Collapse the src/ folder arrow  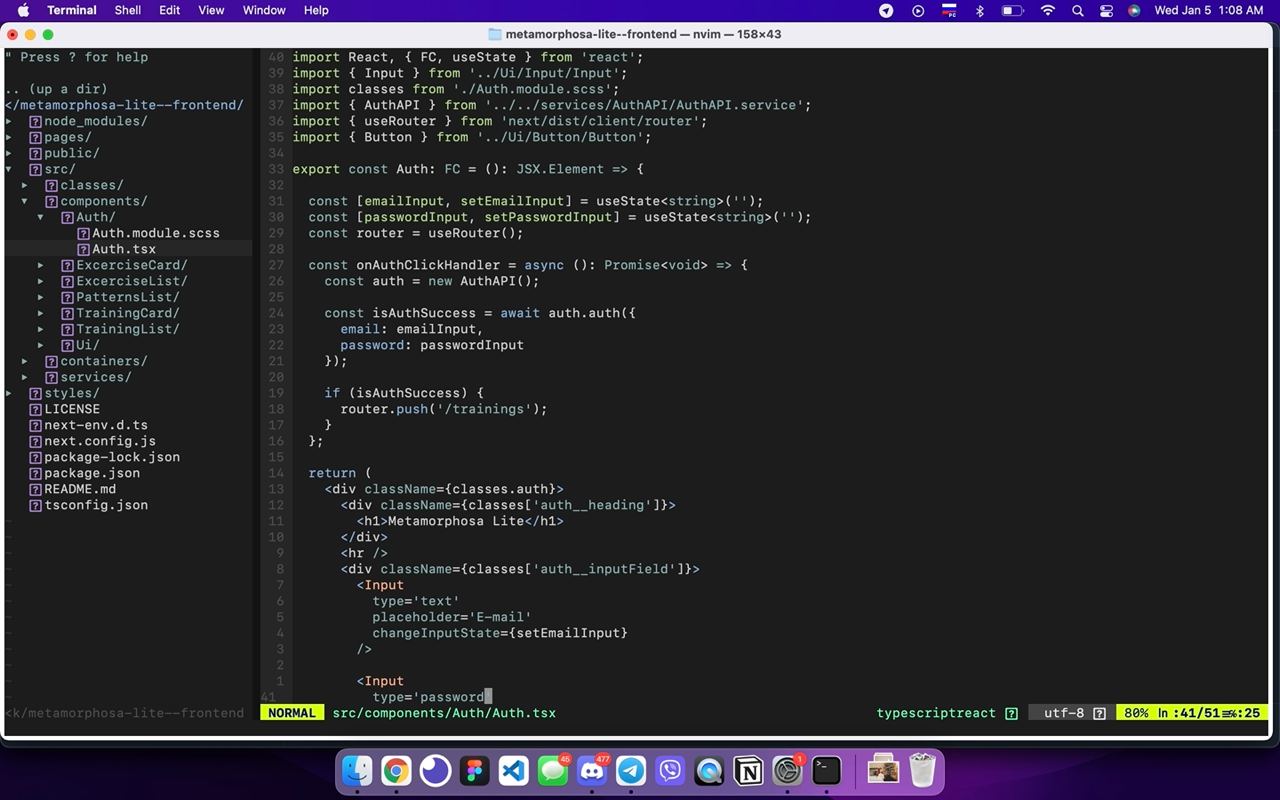click(x=9, y=169)
